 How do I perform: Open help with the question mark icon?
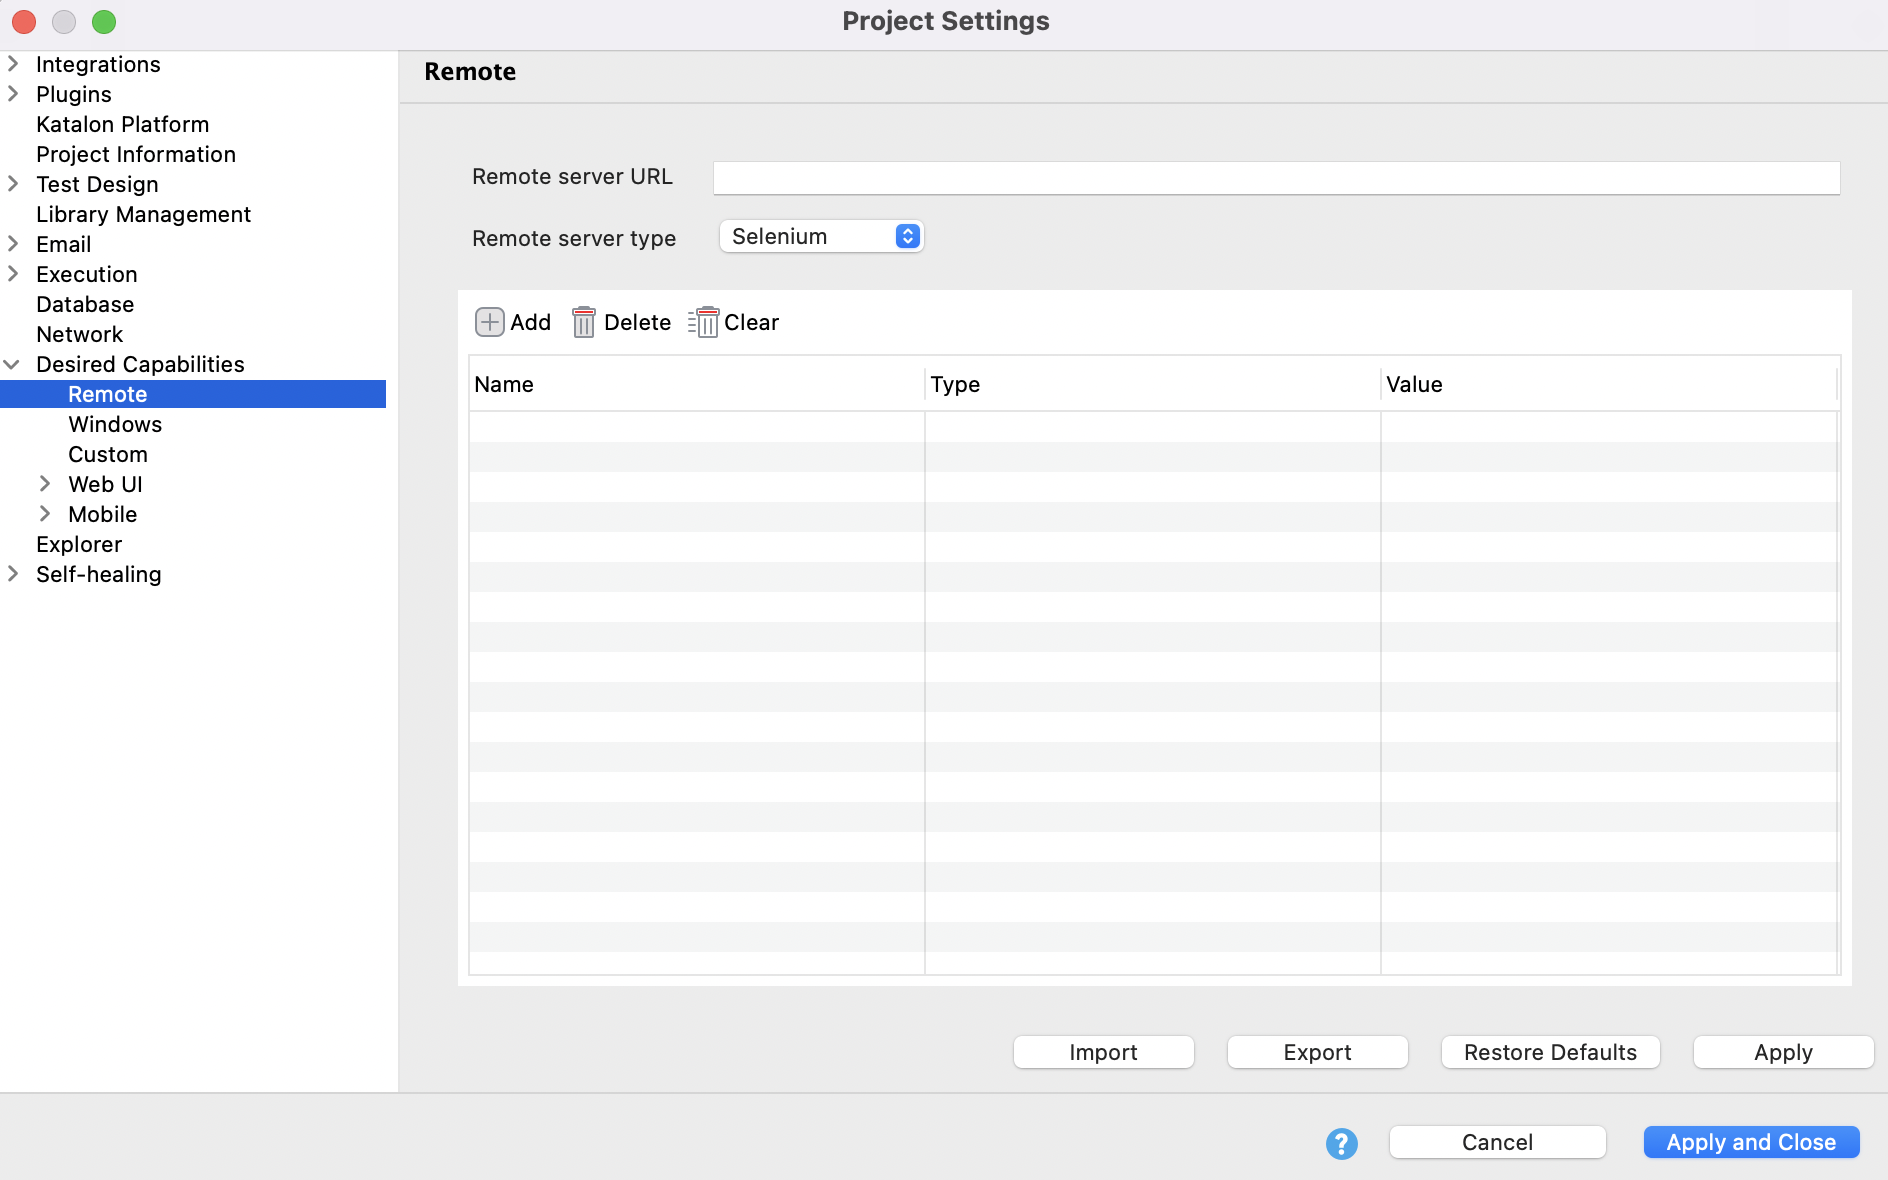[1341, 1143]
